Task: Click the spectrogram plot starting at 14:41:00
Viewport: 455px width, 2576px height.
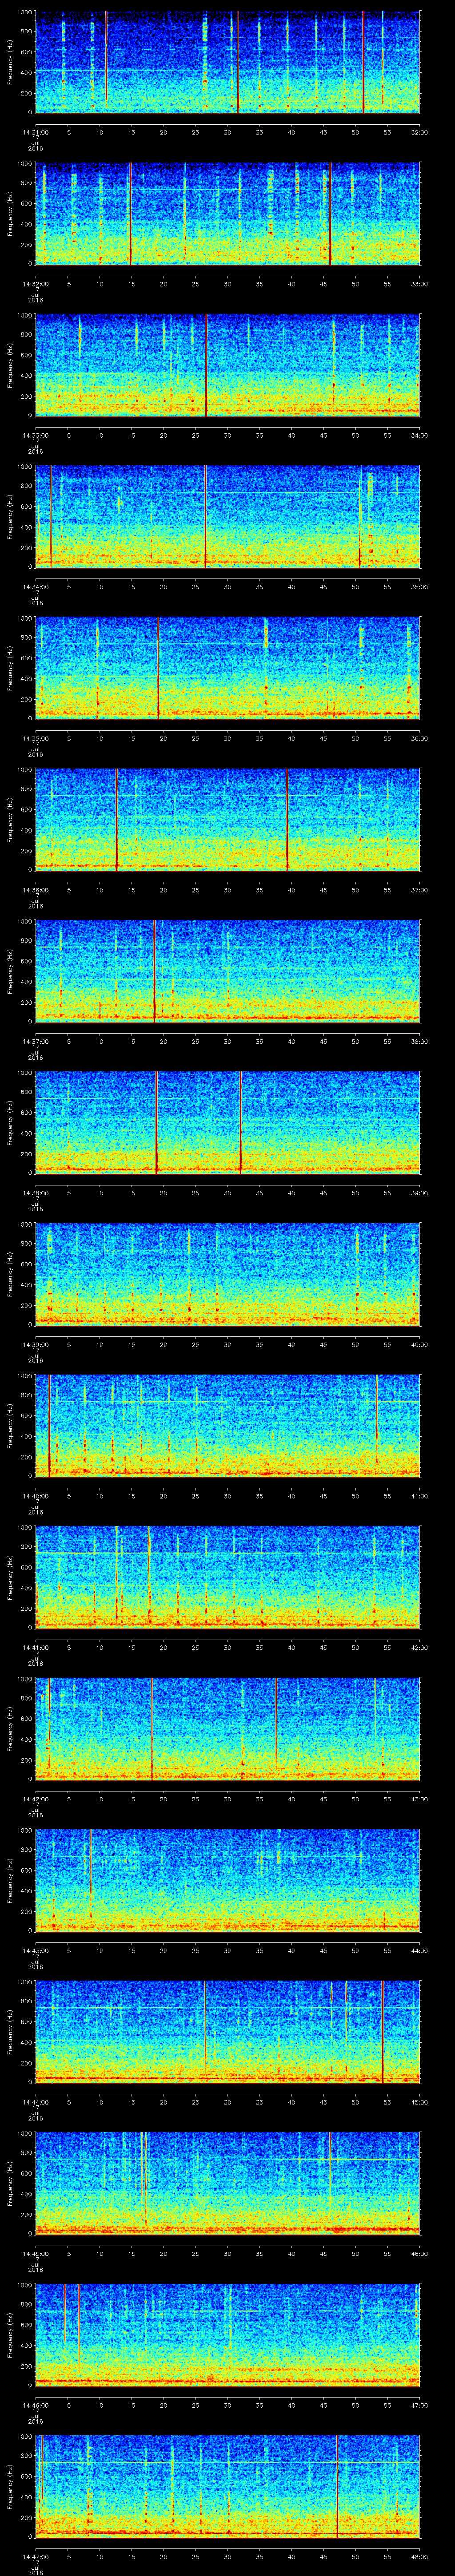Action: (x=228, y=1577)
